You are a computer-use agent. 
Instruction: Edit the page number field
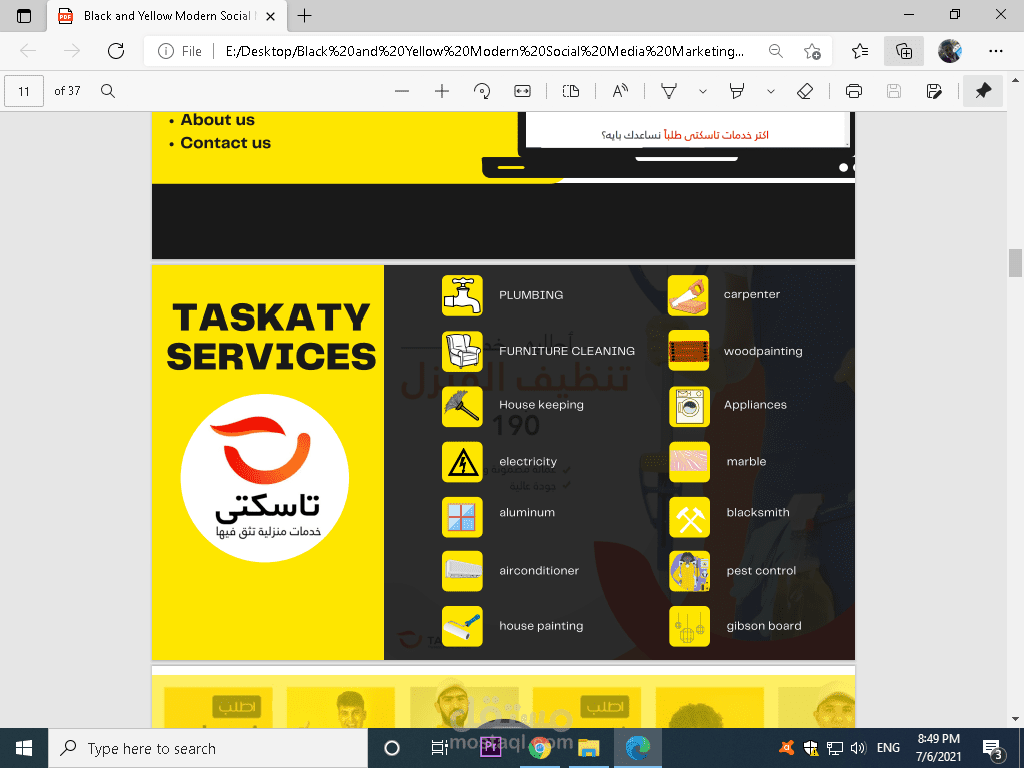tap(24, 91)
